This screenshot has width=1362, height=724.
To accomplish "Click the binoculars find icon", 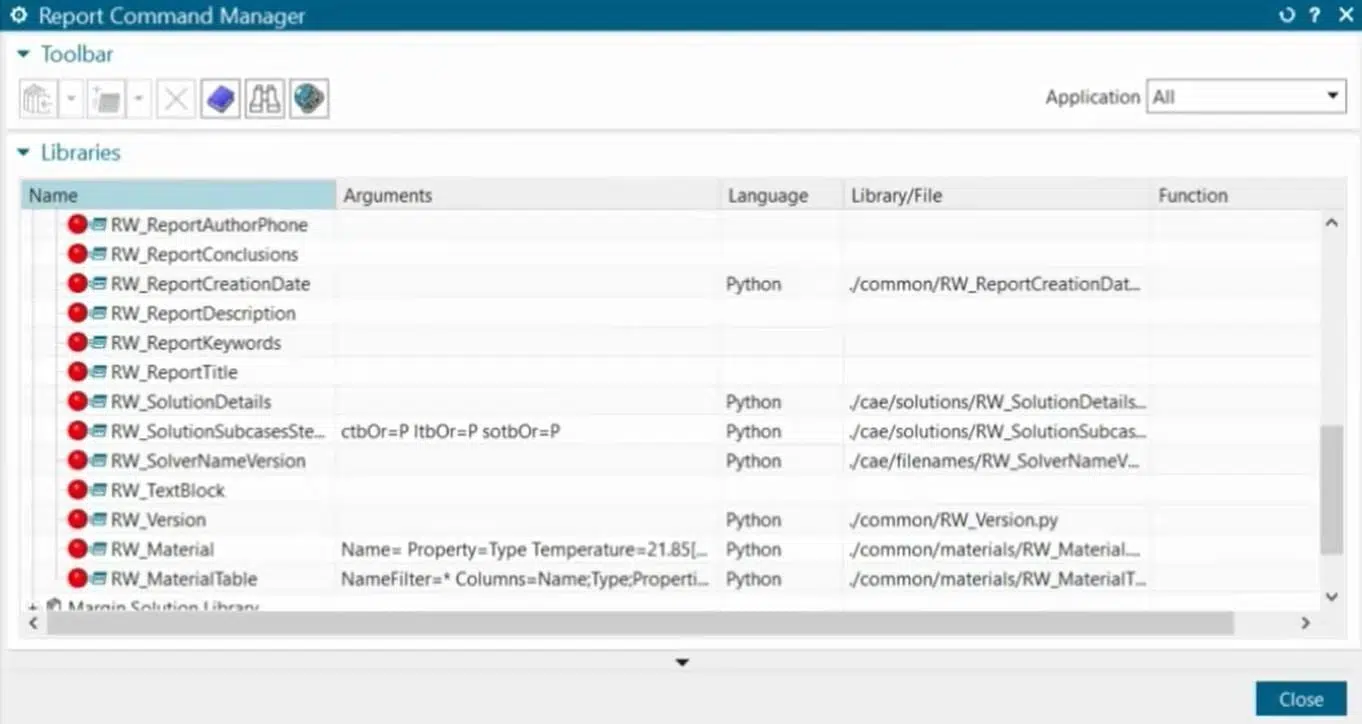I will point(265,99).
